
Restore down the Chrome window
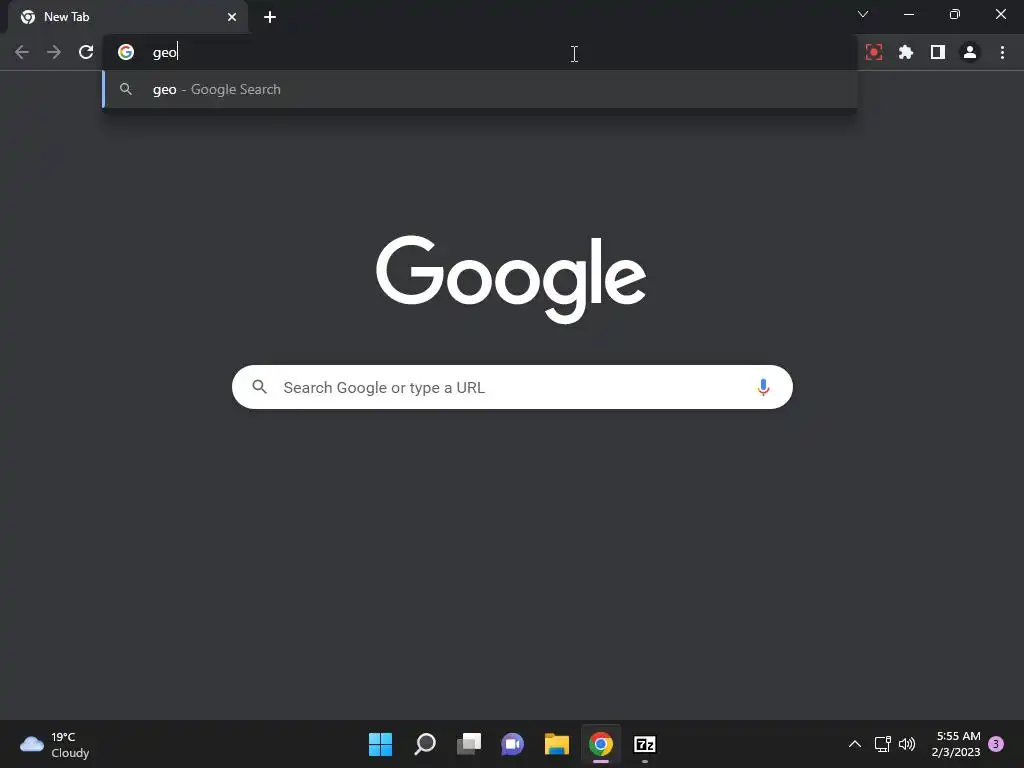click(x=955, y=14)
